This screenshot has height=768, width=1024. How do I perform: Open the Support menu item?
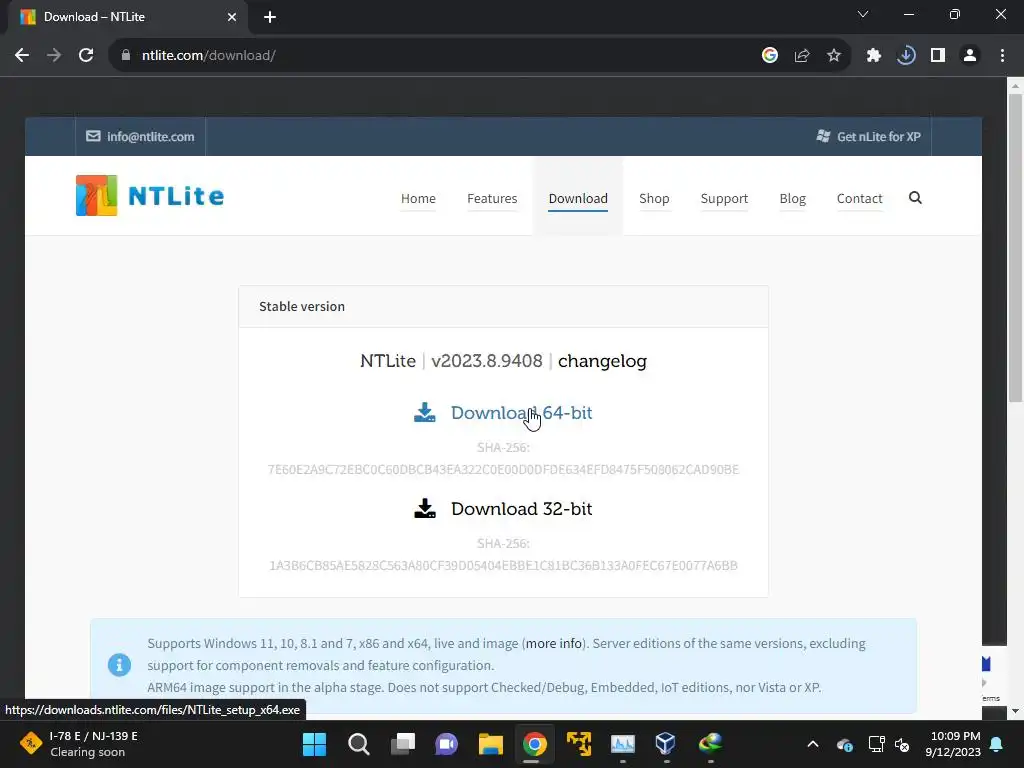(x=724, y=199)
